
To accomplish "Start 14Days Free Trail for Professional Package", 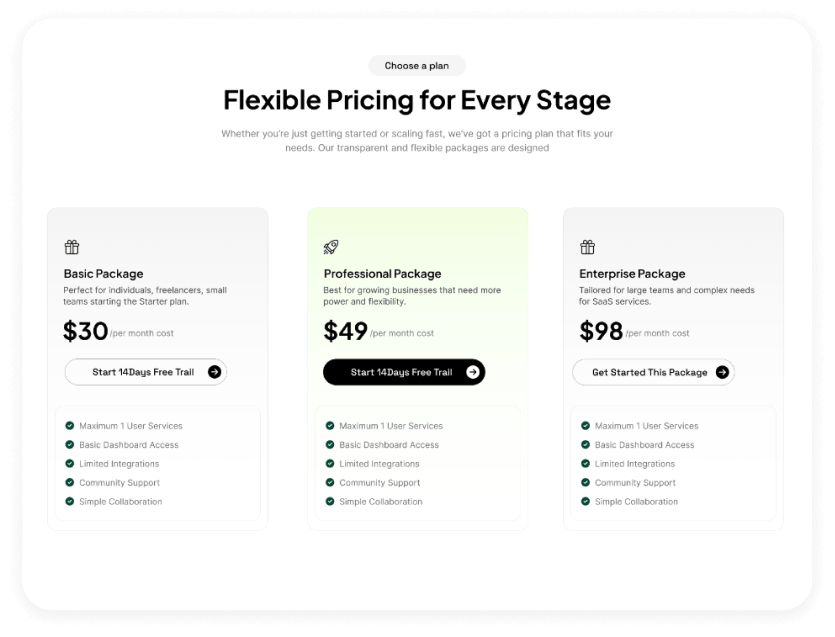I will pyautogui.click(x=401, y=372).
